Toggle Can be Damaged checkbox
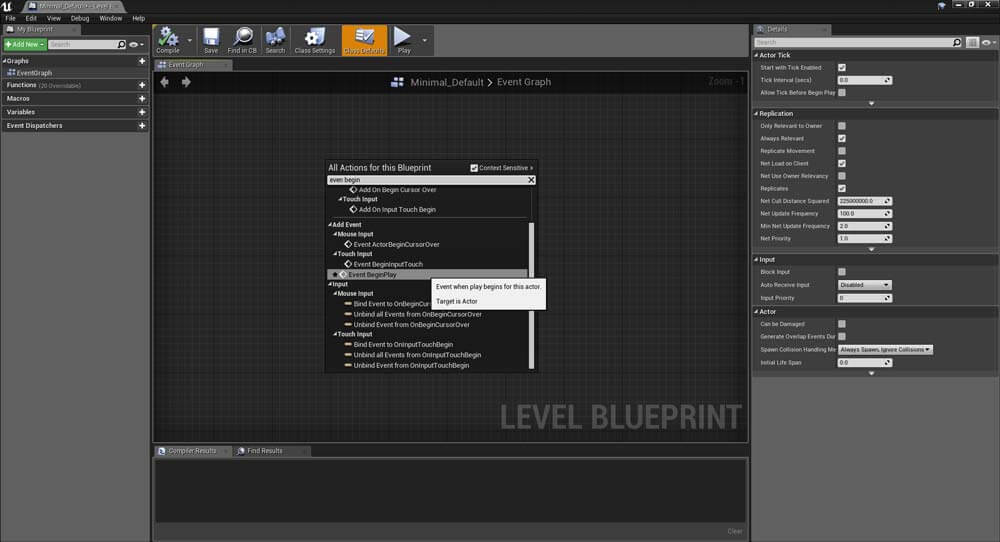The width and height of the screenshot is (1000, 542). coord(842,324)
